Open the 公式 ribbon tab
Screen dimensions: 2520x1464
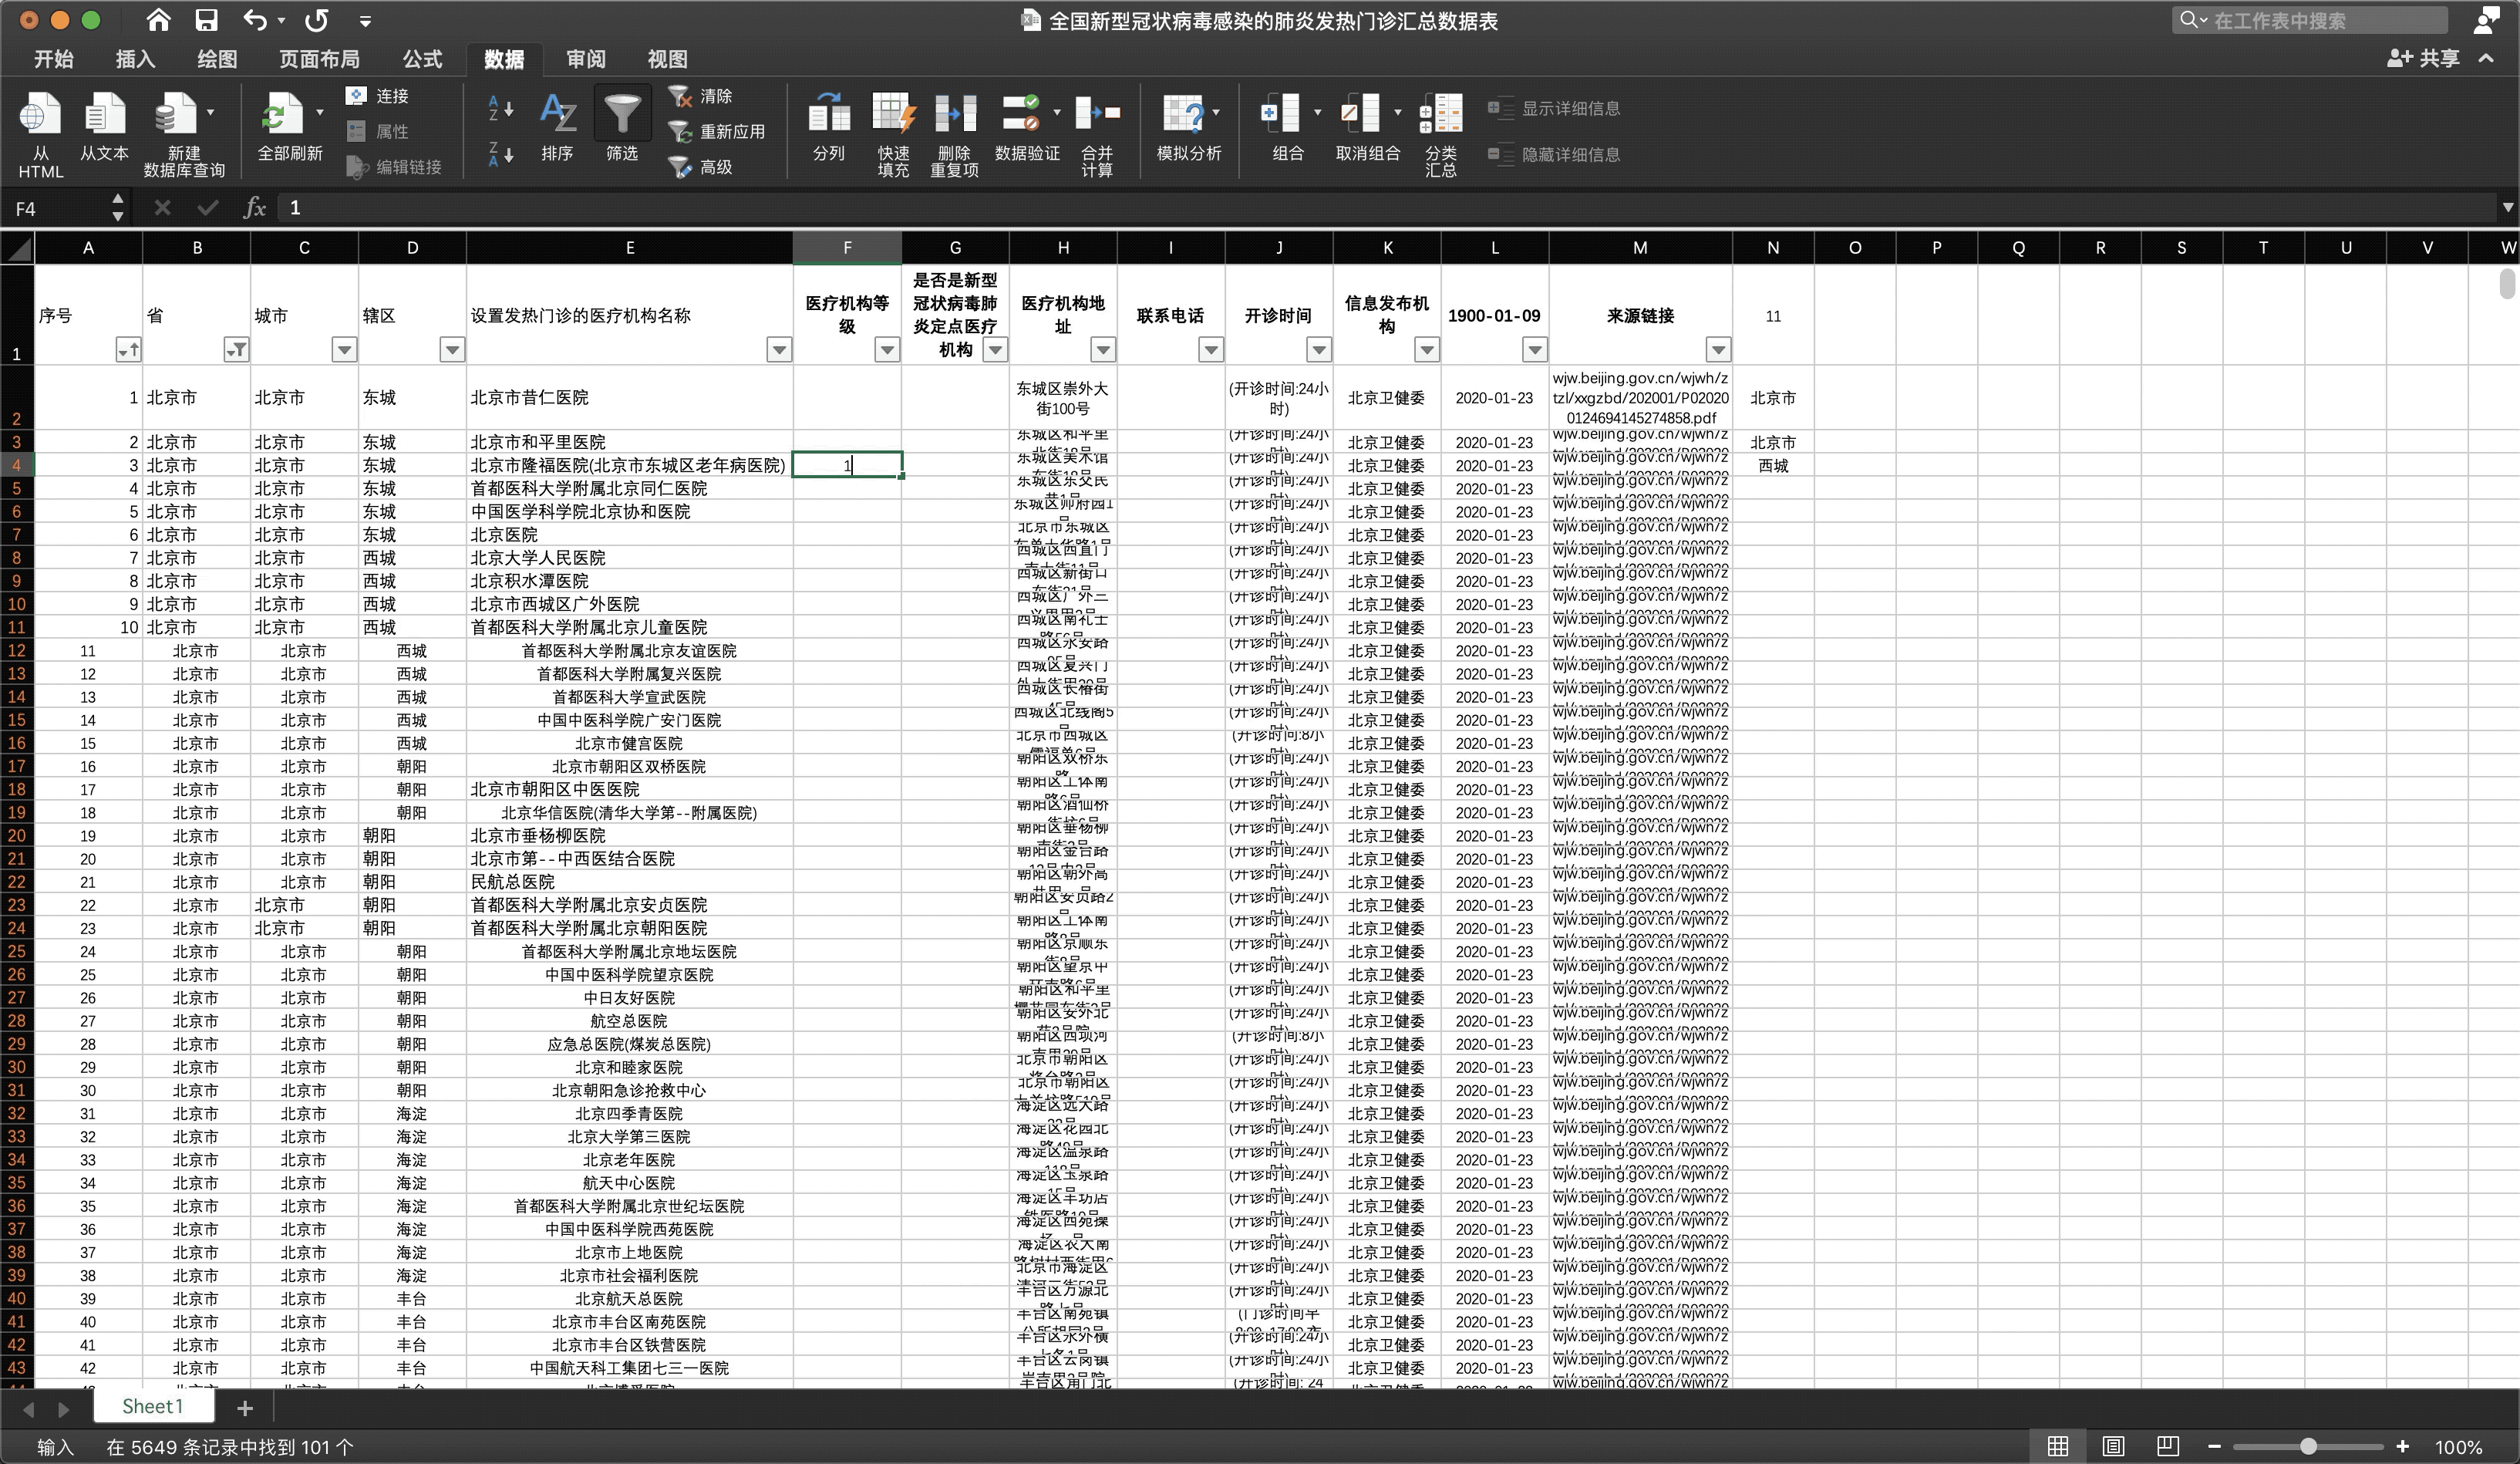[x=422, y=59]
